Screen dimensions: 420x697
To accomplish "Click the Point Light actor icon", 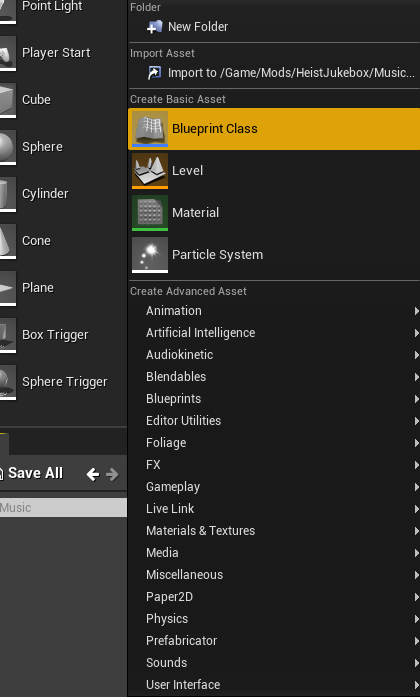I will (x=8, y=10).
